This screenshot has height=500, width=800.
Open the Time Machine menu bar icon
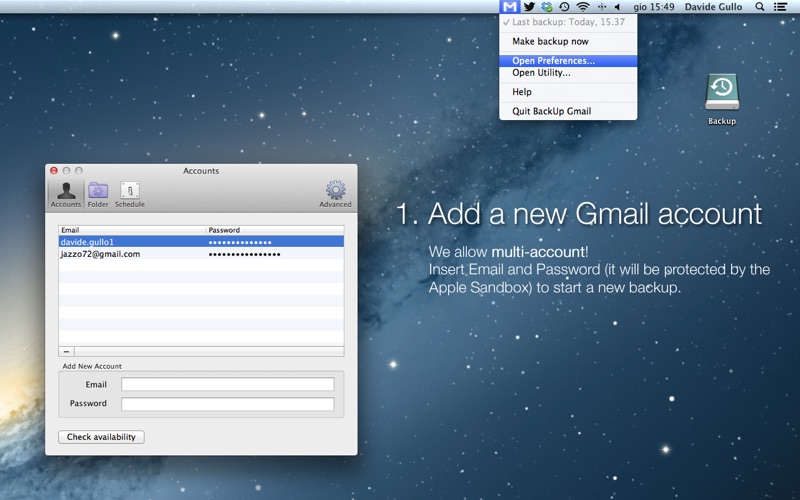[x=564, y=7]
